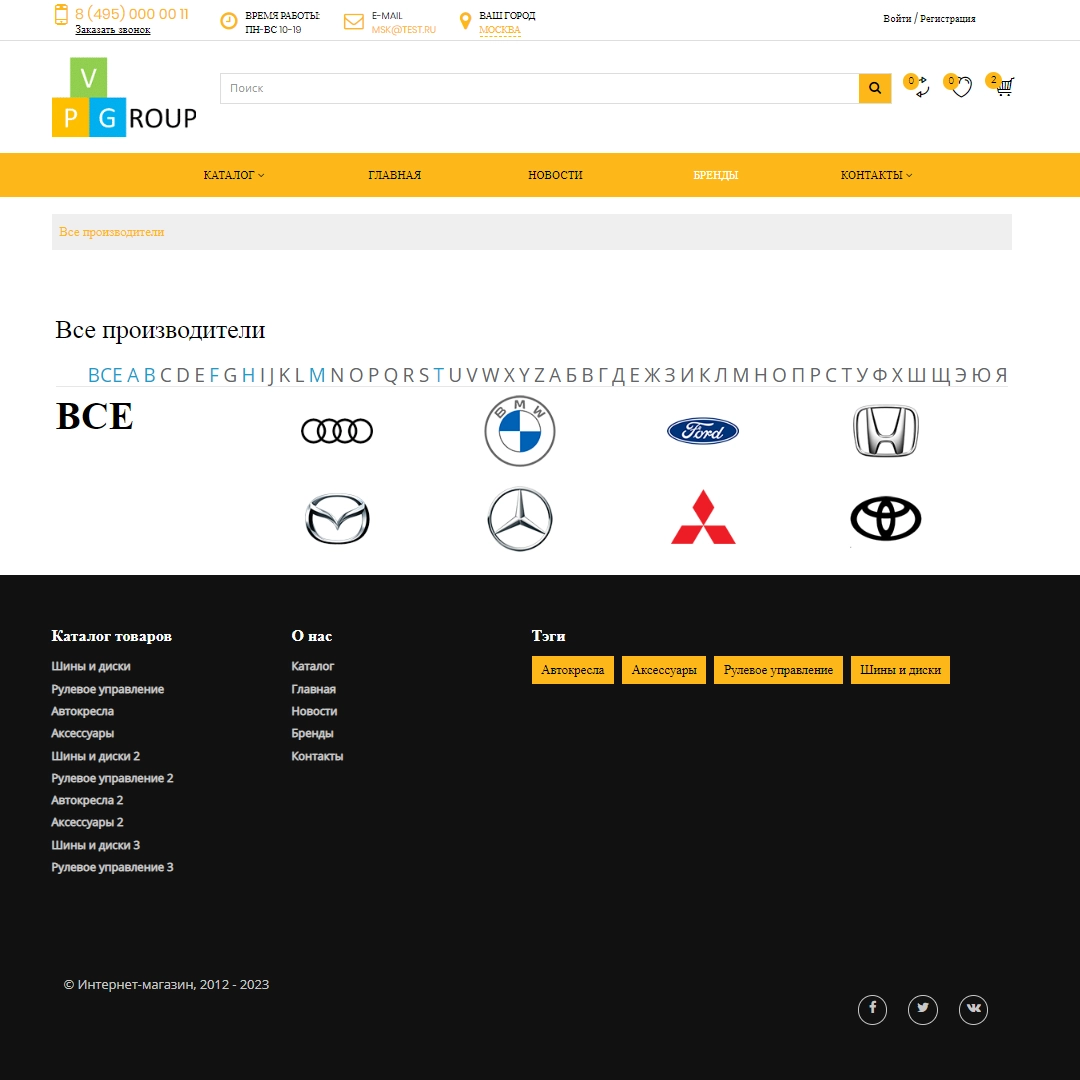Image resolution: width=1080 pixels, height=1080 pixels.
Task: Click the Заказать звонок link
Action: [112, 29]
